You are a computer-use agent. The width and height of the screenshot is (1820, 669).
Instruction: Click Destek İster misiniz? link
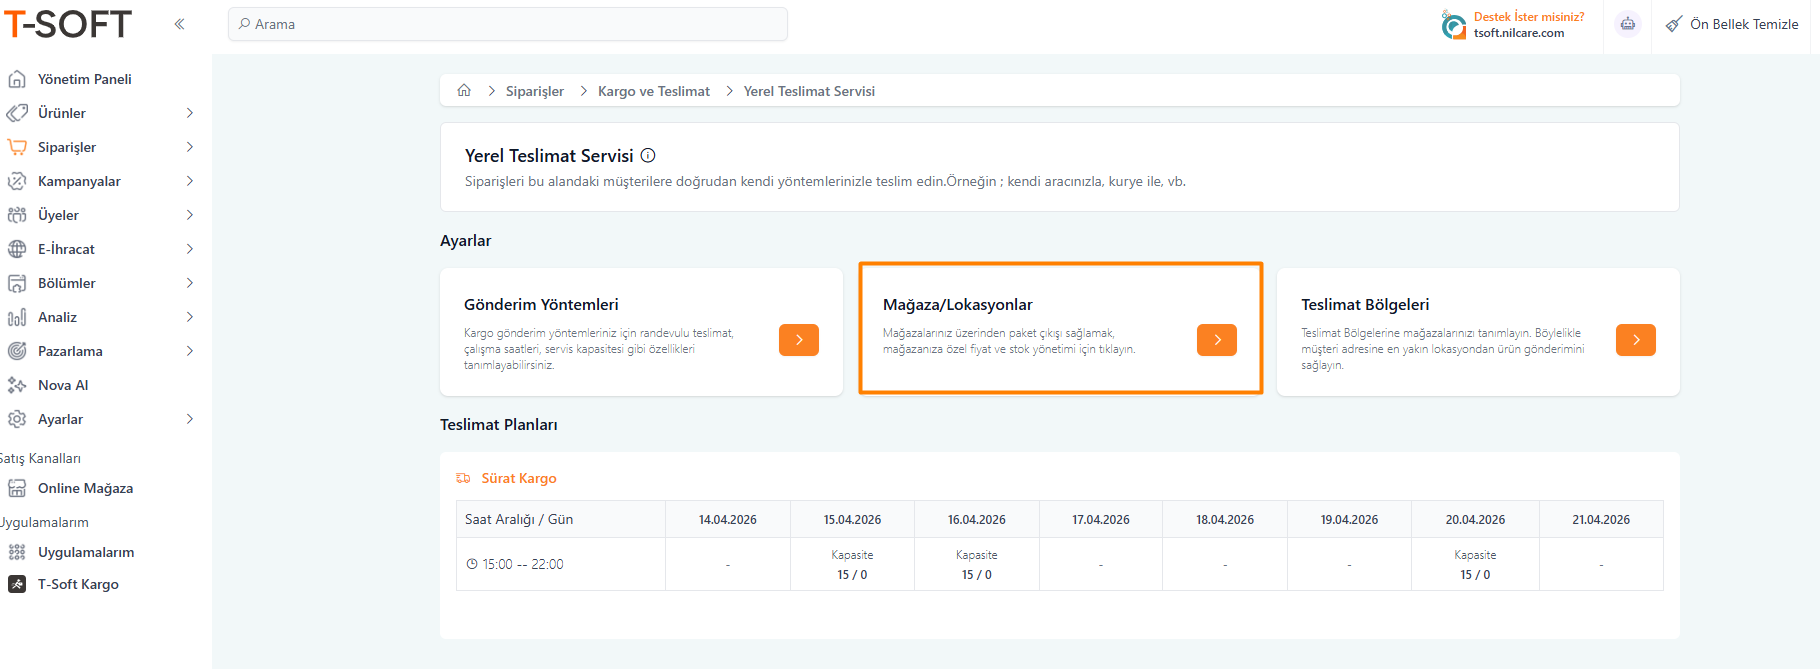(1529, 17)
